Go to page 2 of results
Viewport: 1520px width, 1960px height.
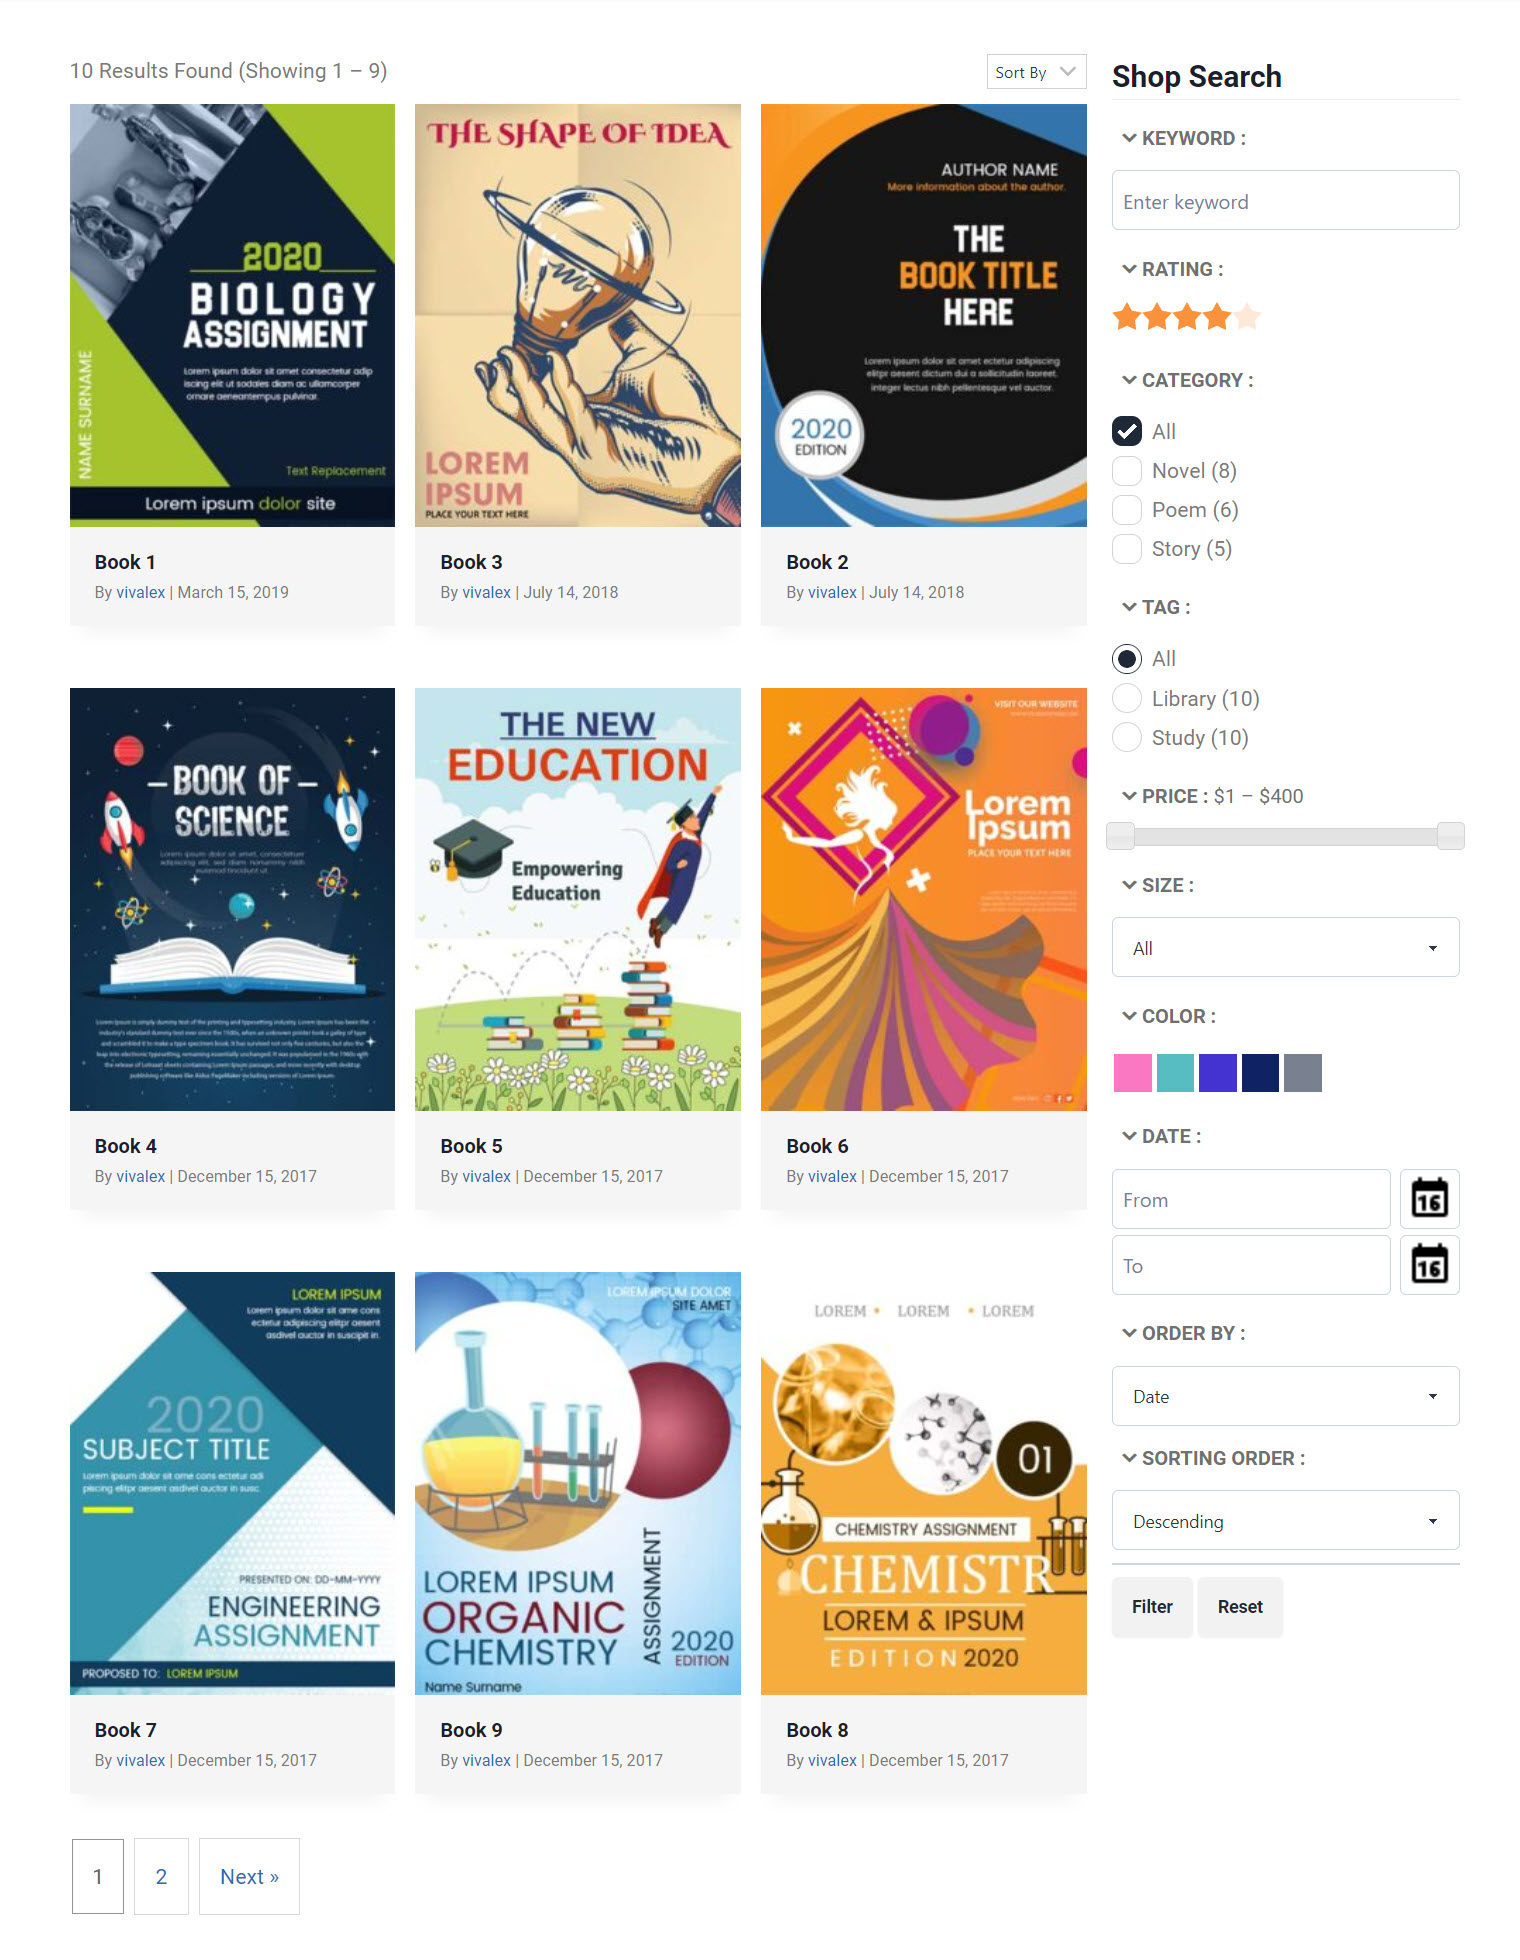[x=161, y=1876]
